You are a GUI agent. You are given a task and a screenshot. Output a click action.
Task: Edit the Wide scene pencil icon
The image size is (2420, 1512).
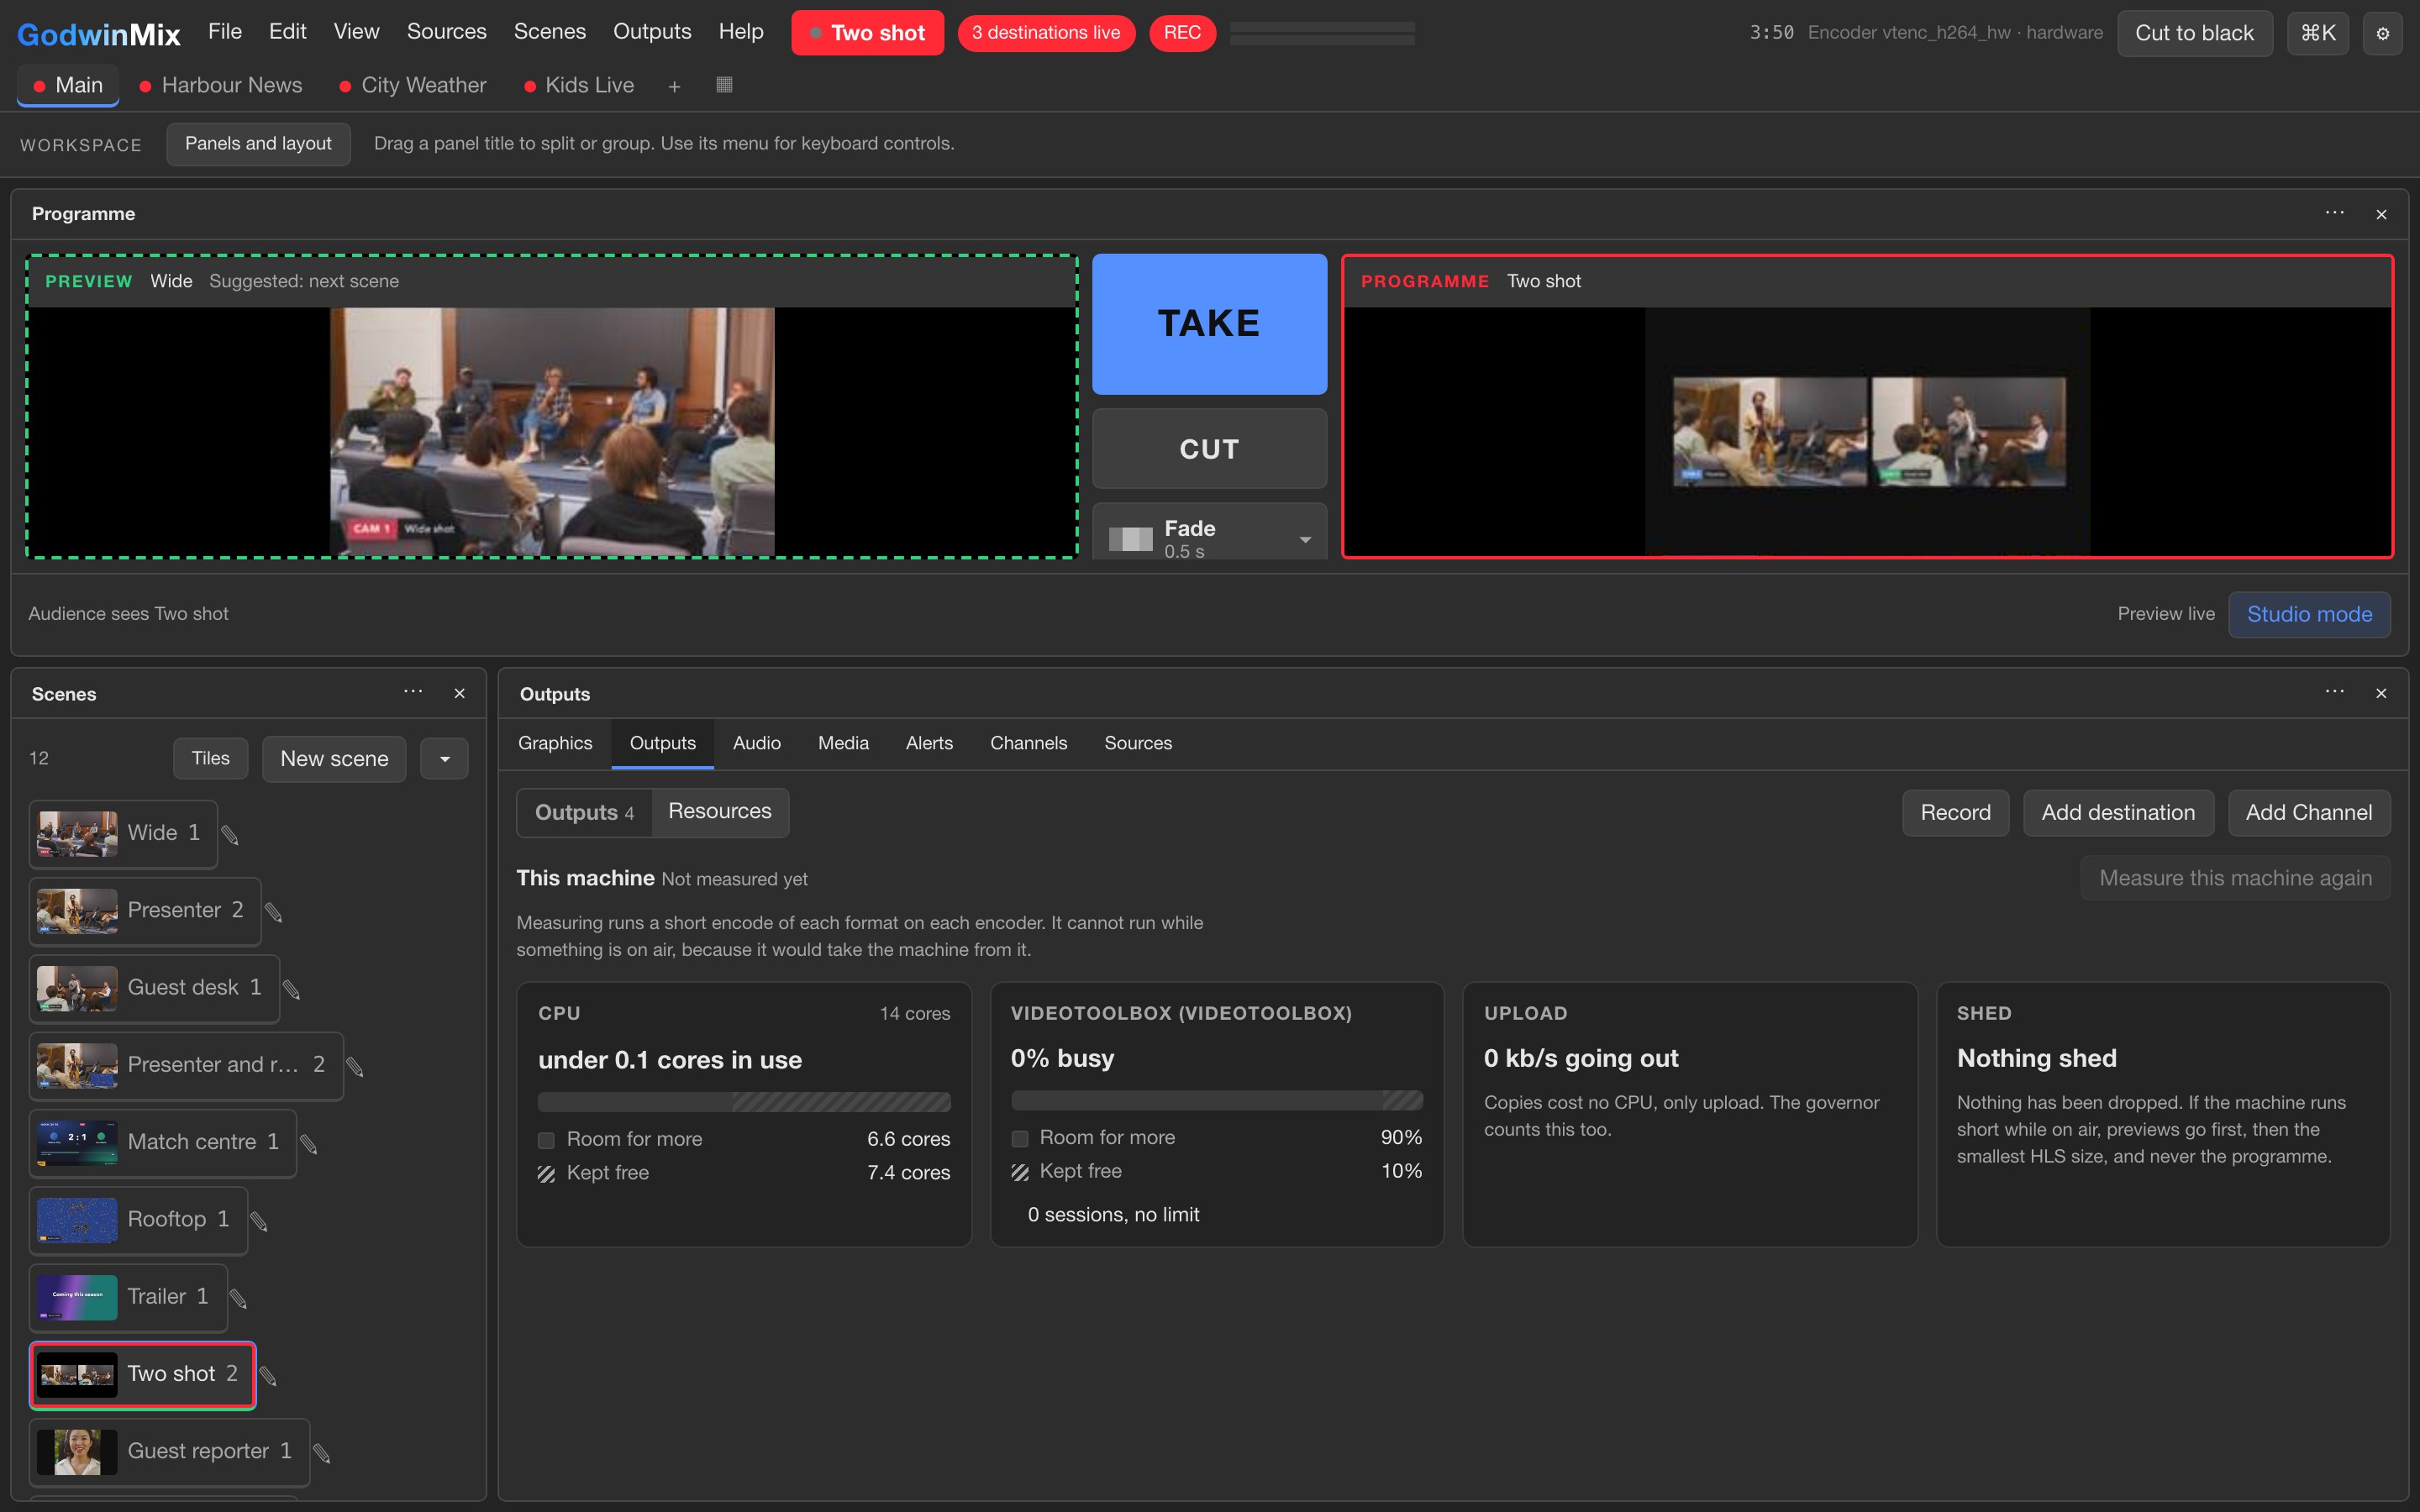tap(229, 834)
